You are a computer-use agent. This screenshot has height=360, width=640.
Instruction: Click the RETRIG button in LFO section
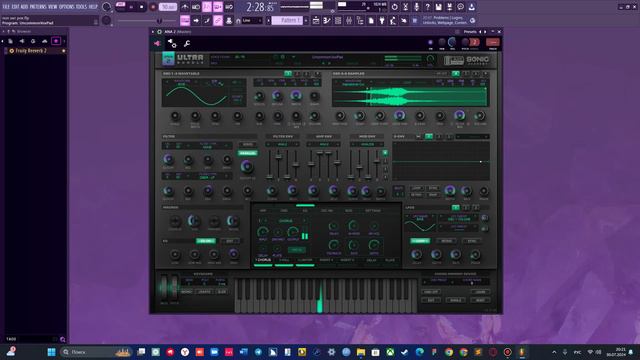pos(446,241)
